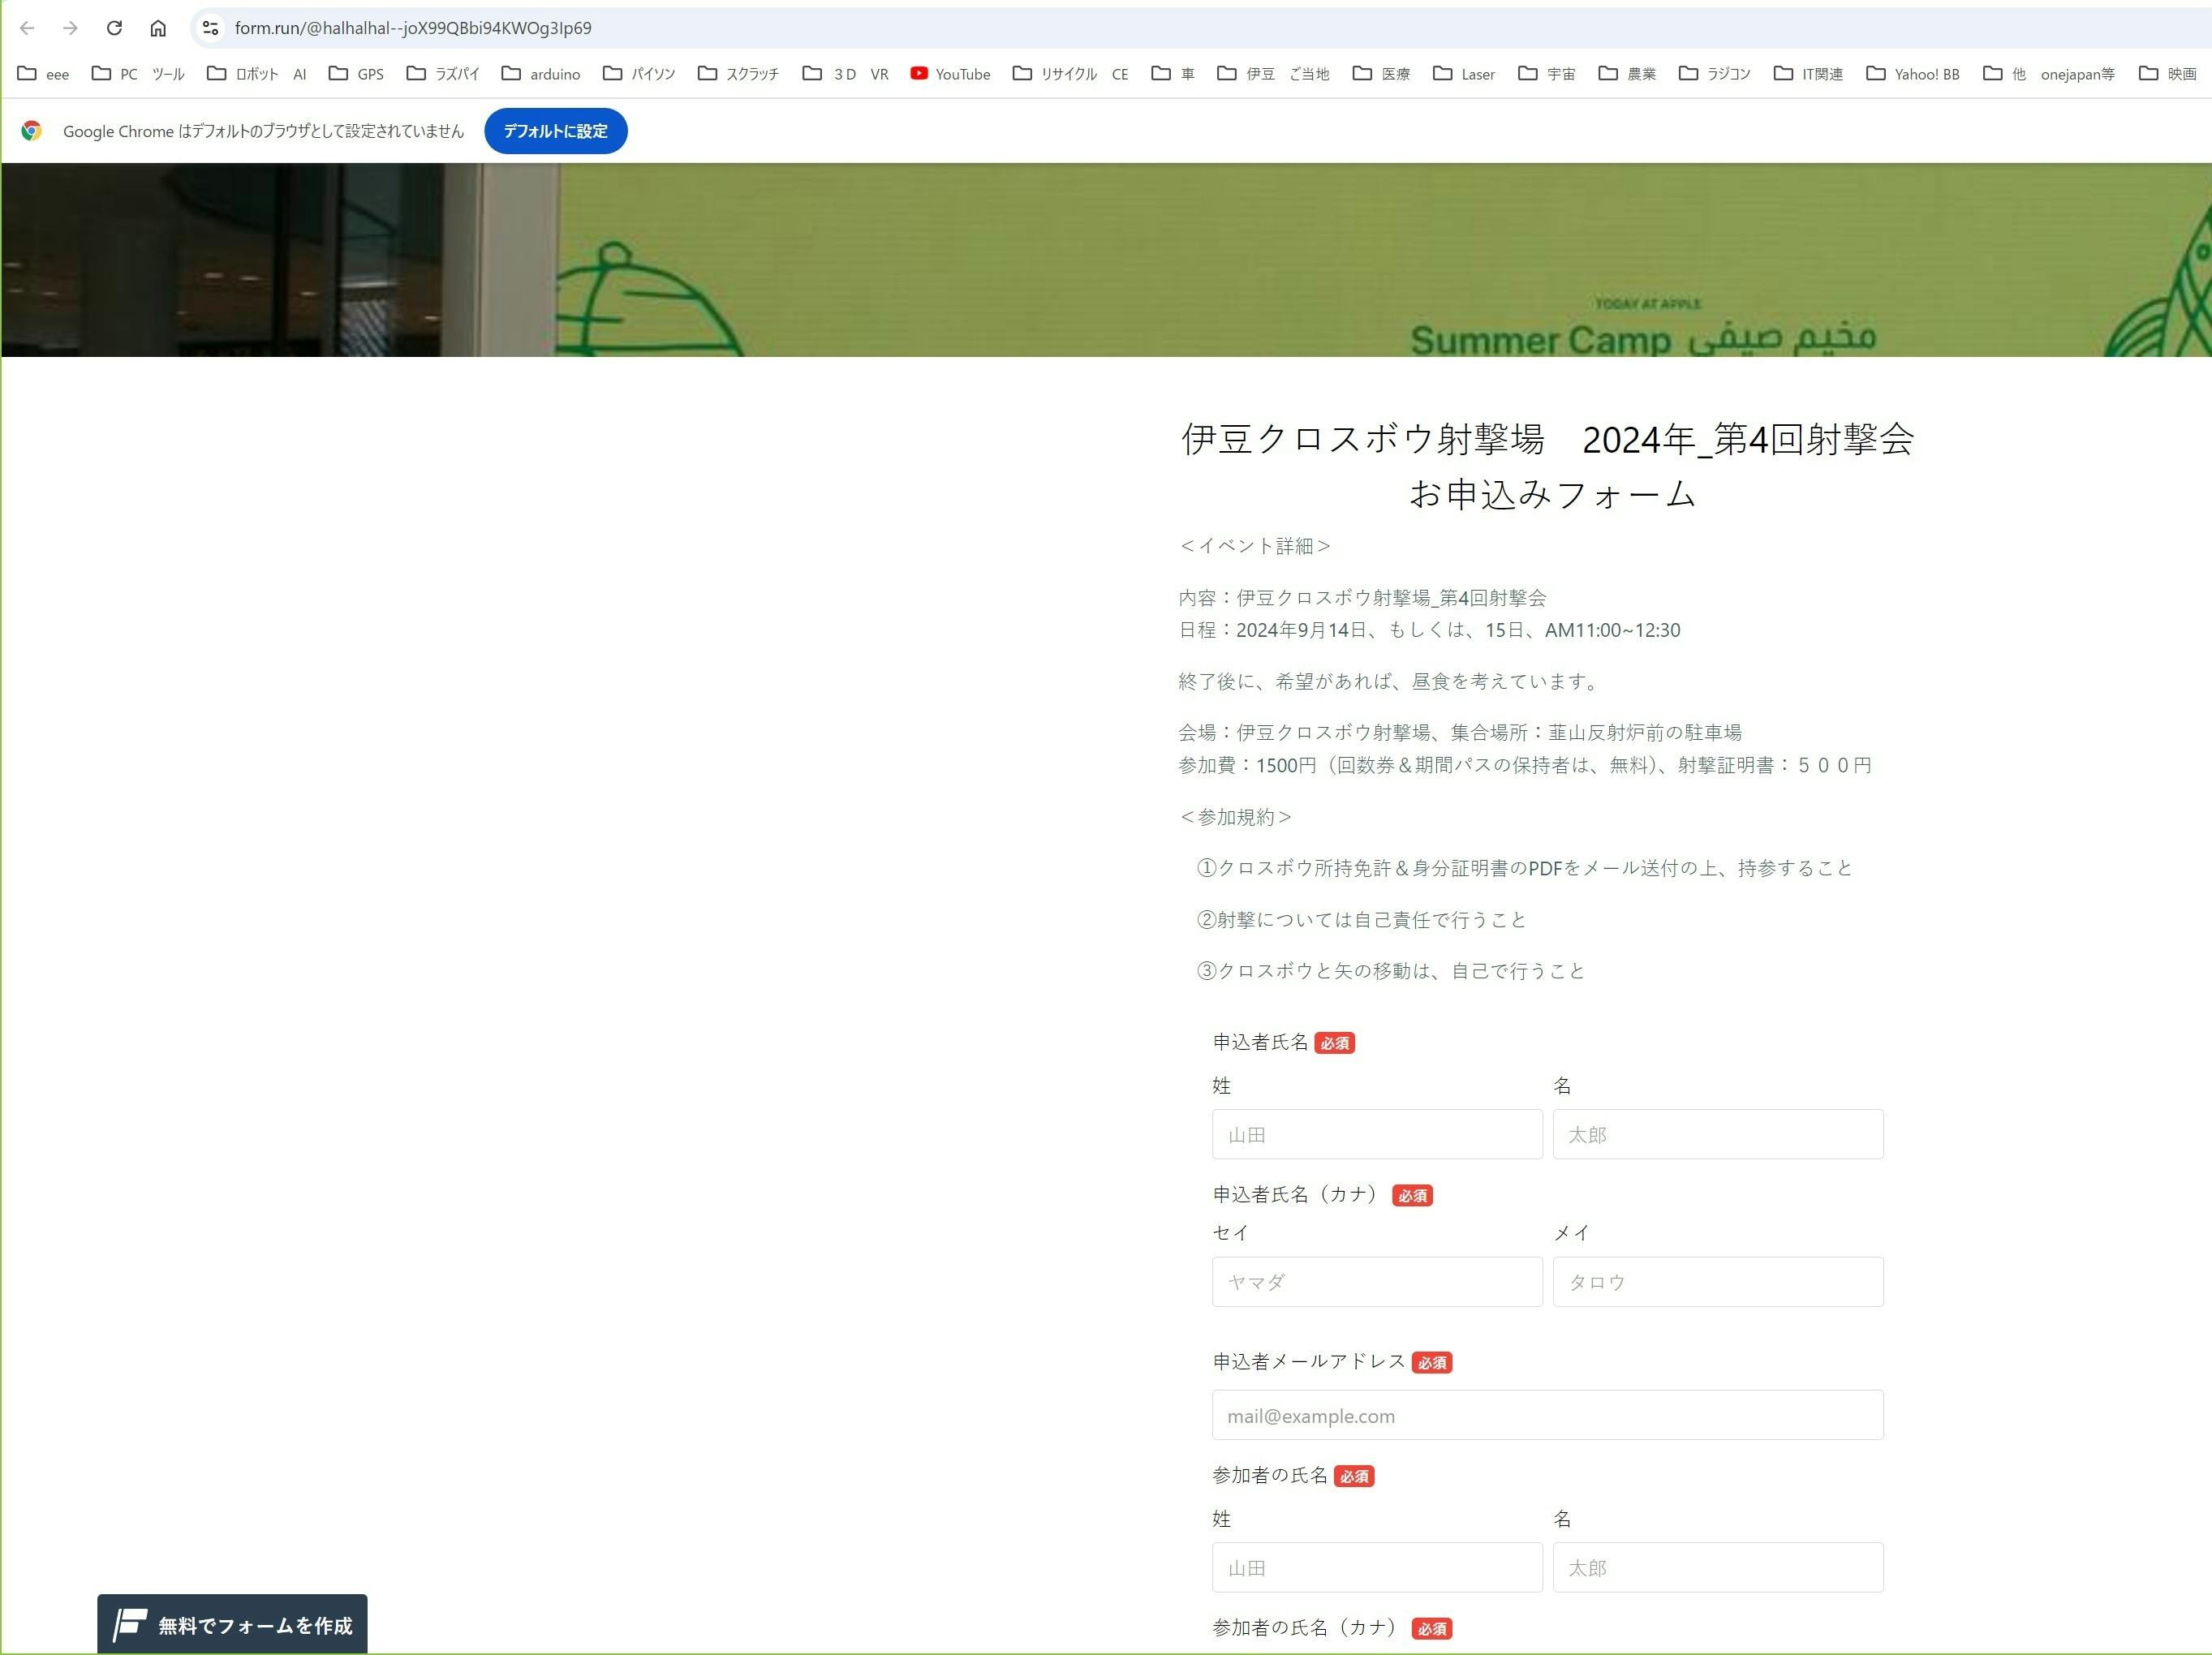The image size is (2212, 1655).
Task: Click the browser reload icon
Action: pos(114,28)
